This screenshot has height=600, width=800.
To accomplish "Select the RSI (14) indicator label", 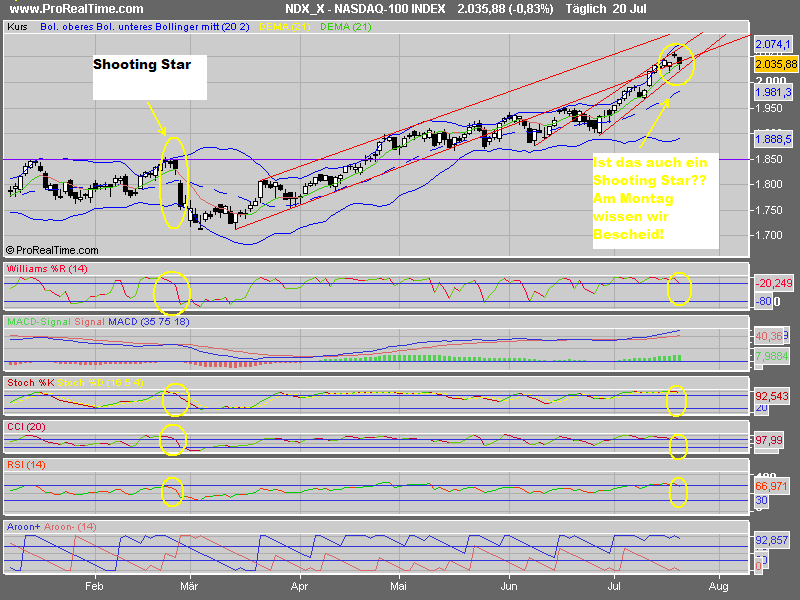I will tap(26, 465).
